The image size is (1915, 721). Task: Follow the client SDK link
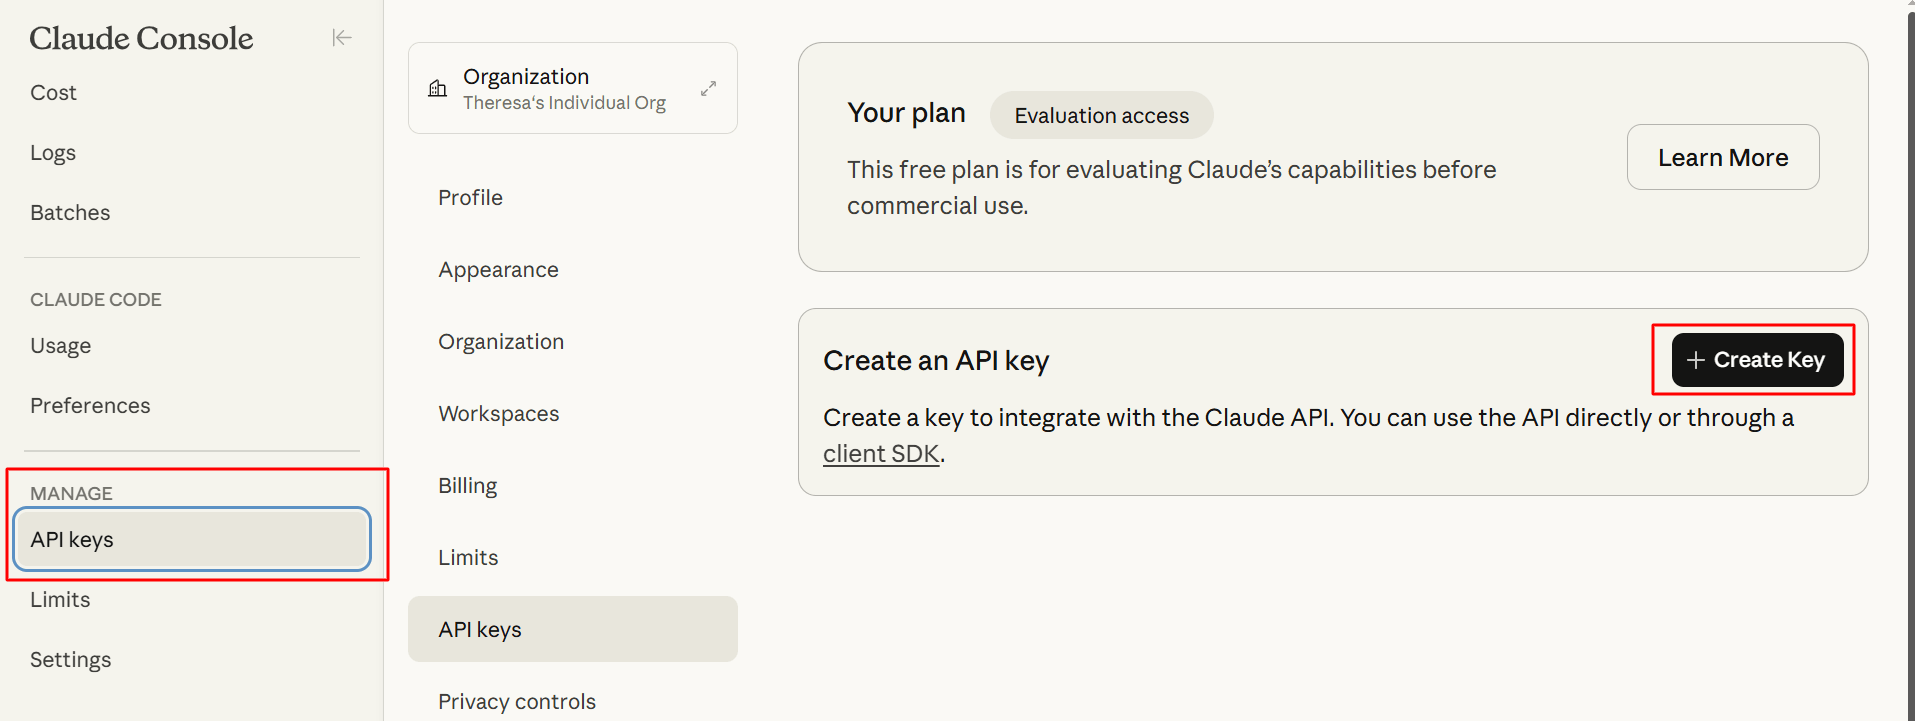[x=881, y=454]
